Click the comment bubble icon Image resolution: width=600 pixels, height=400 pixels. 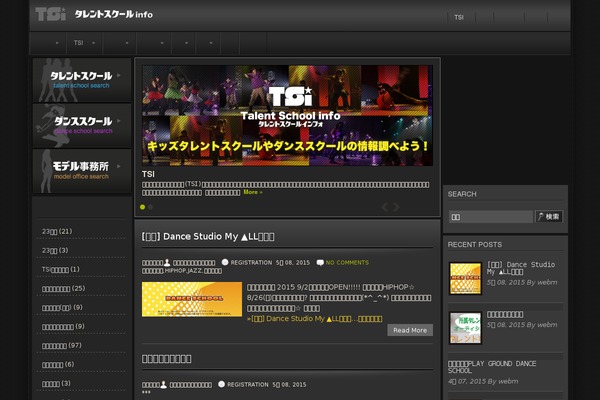320,263
